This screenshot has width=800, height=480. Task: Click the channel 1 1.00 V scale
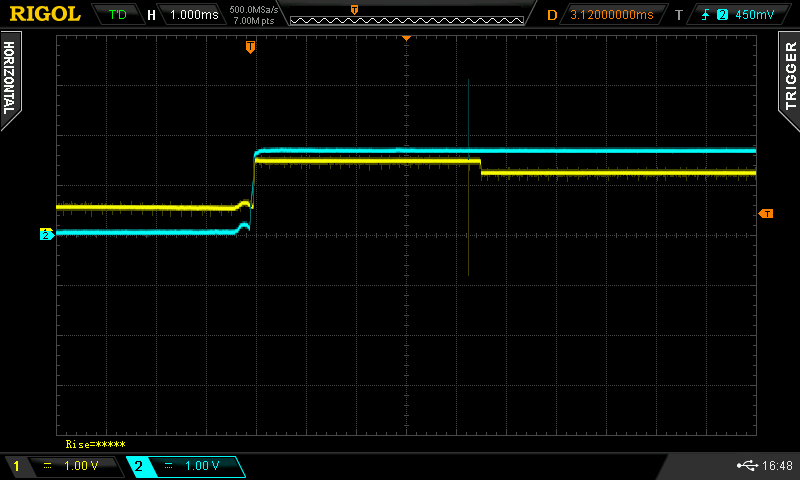click(81, 466)
